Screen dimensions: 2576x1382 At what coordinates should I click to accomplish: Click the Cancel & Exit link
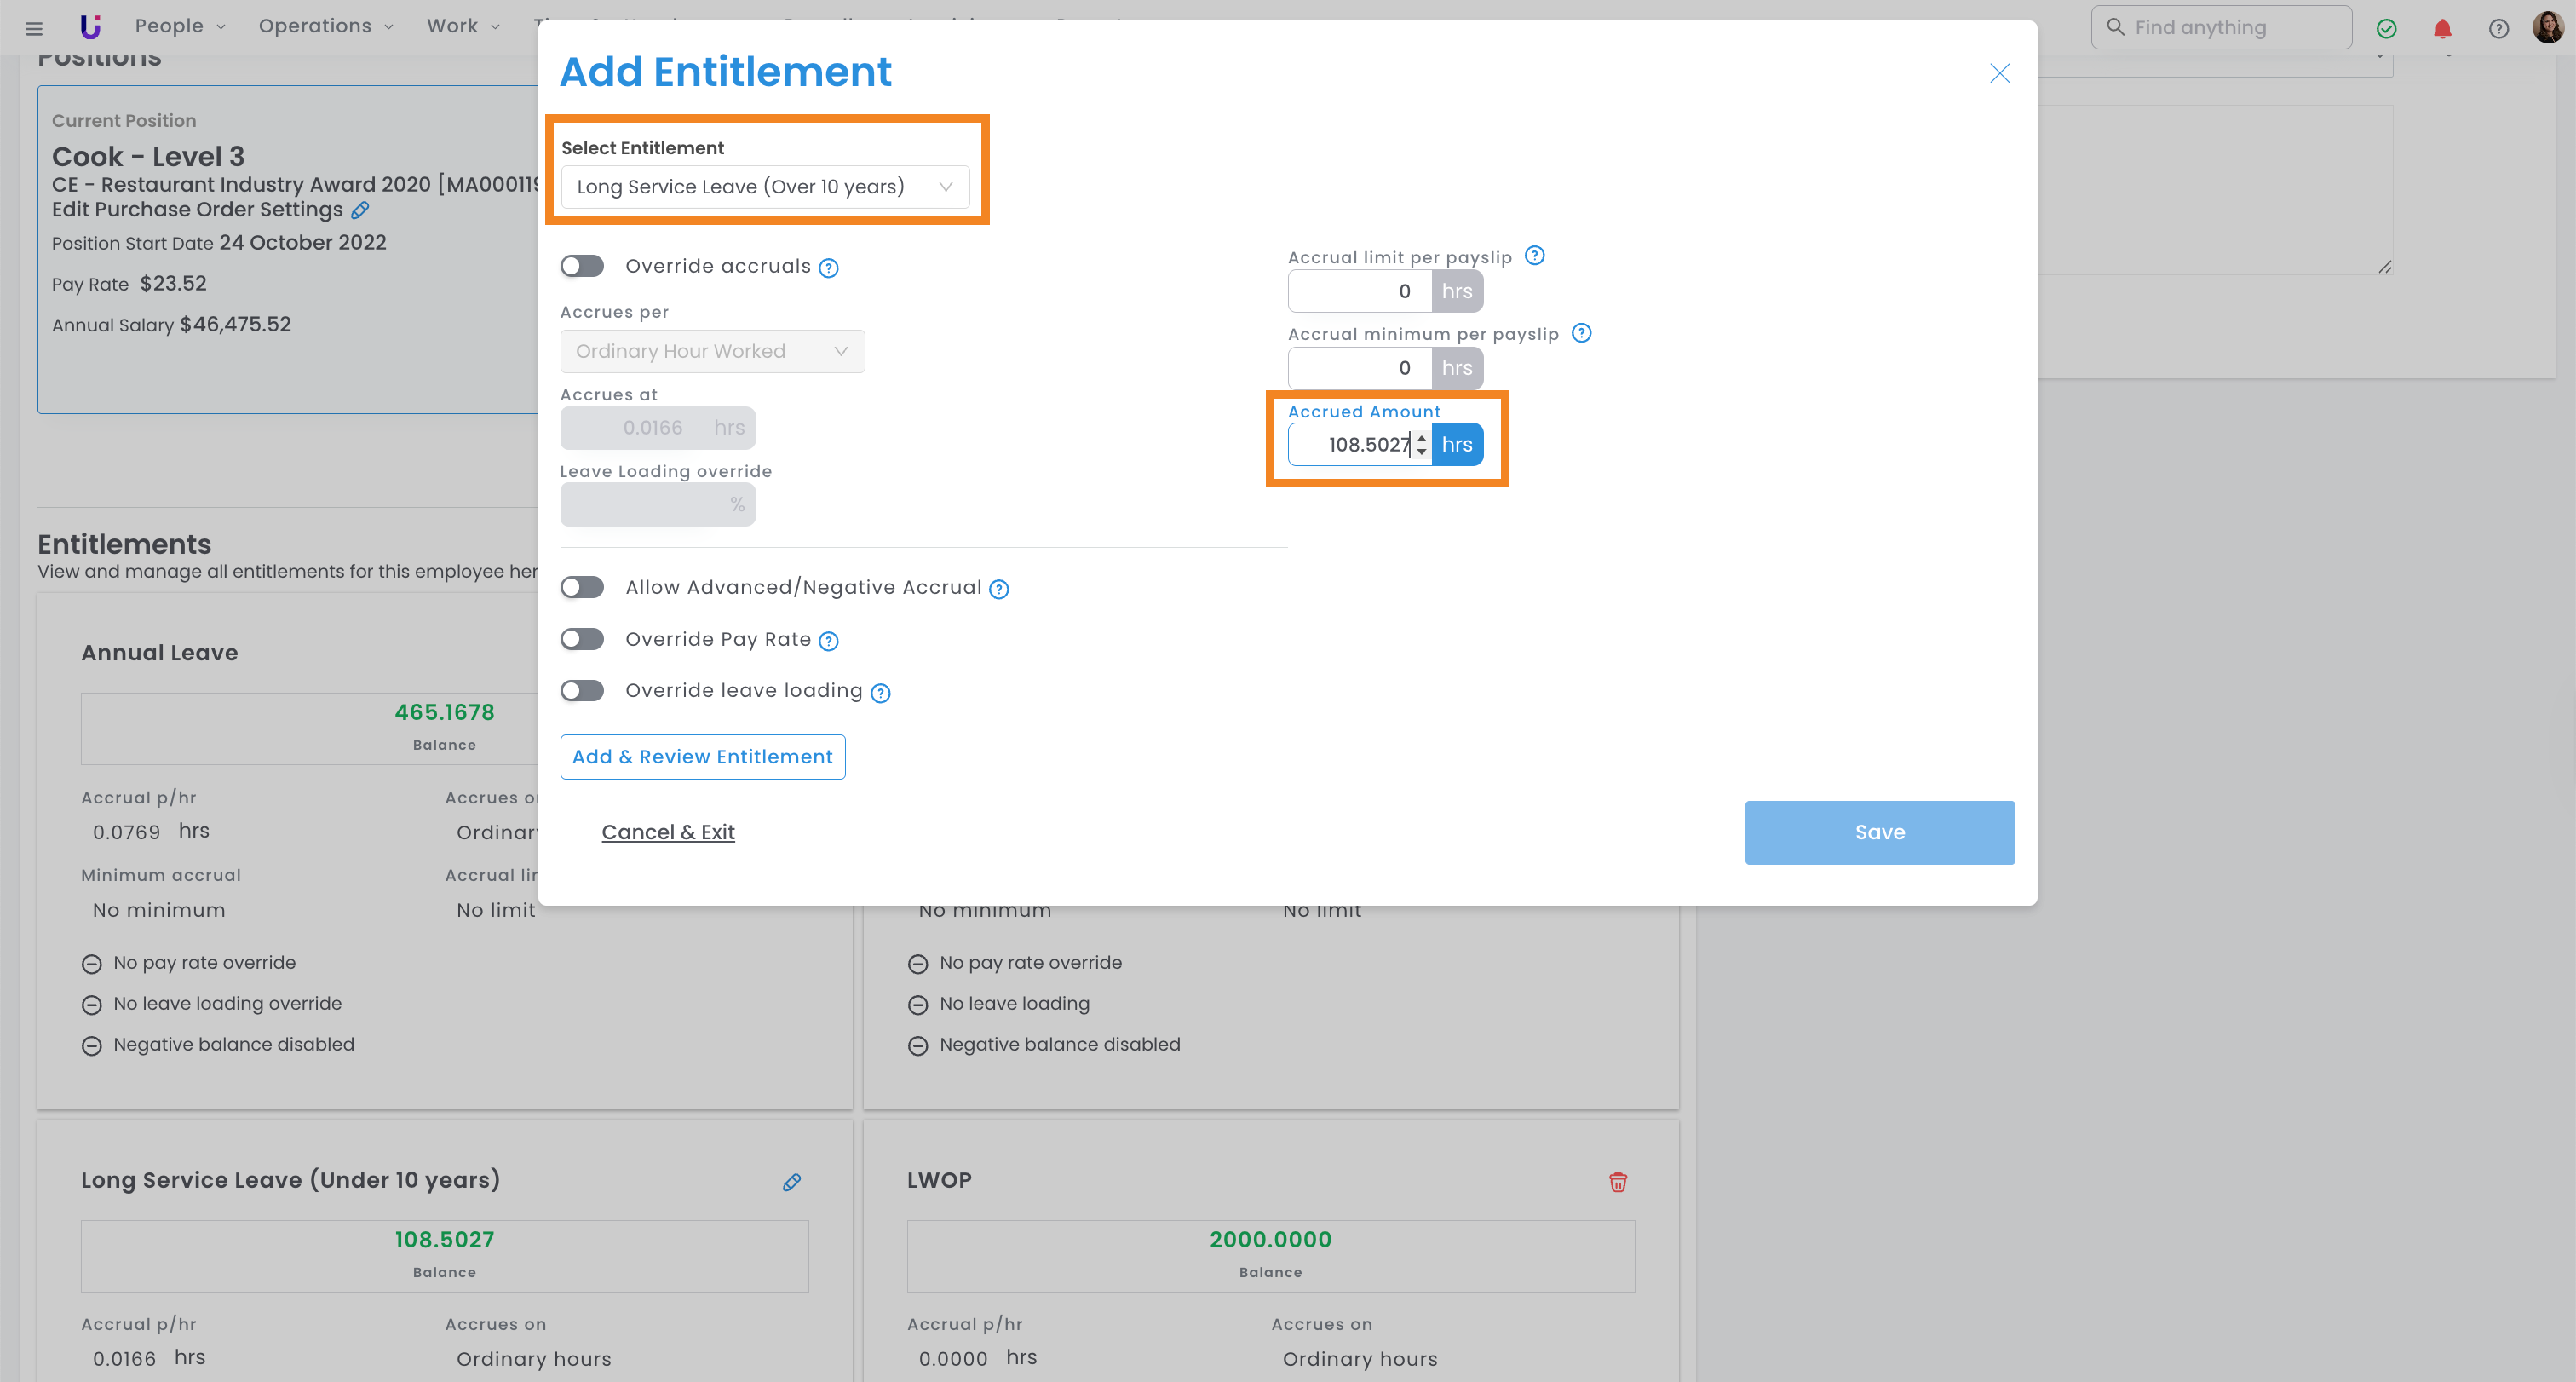coord(668,832)
